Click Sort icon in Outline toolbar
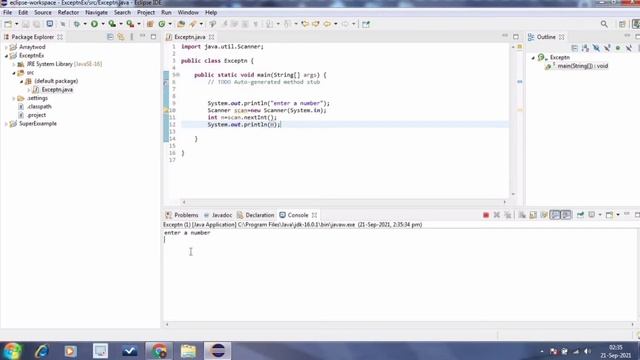 pyautogui.click(x=585, y=48)
